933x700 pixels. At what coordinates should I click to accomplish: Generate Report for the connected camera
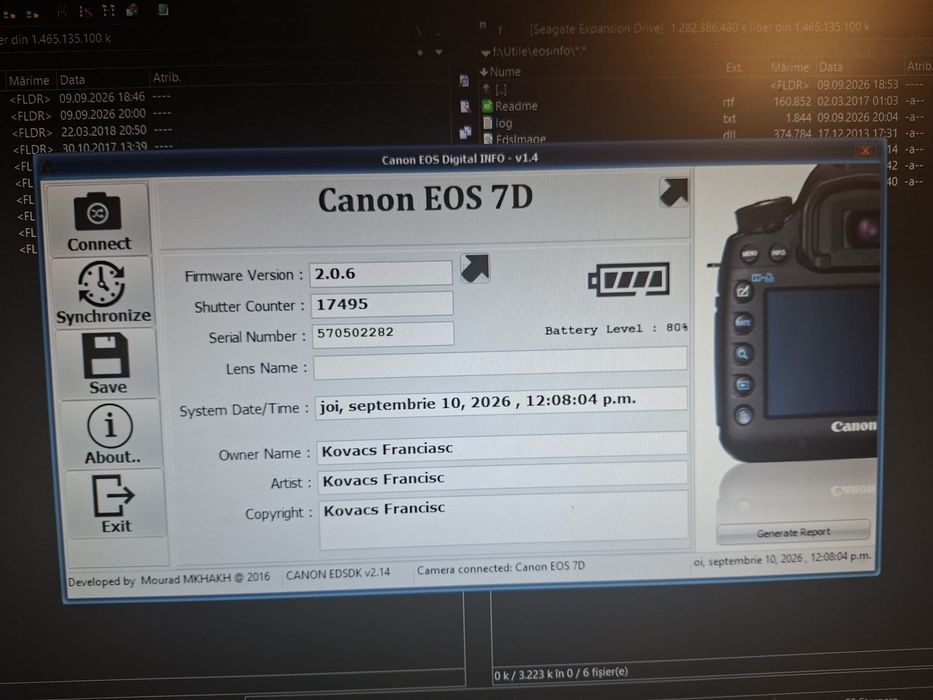coord(793,532)
